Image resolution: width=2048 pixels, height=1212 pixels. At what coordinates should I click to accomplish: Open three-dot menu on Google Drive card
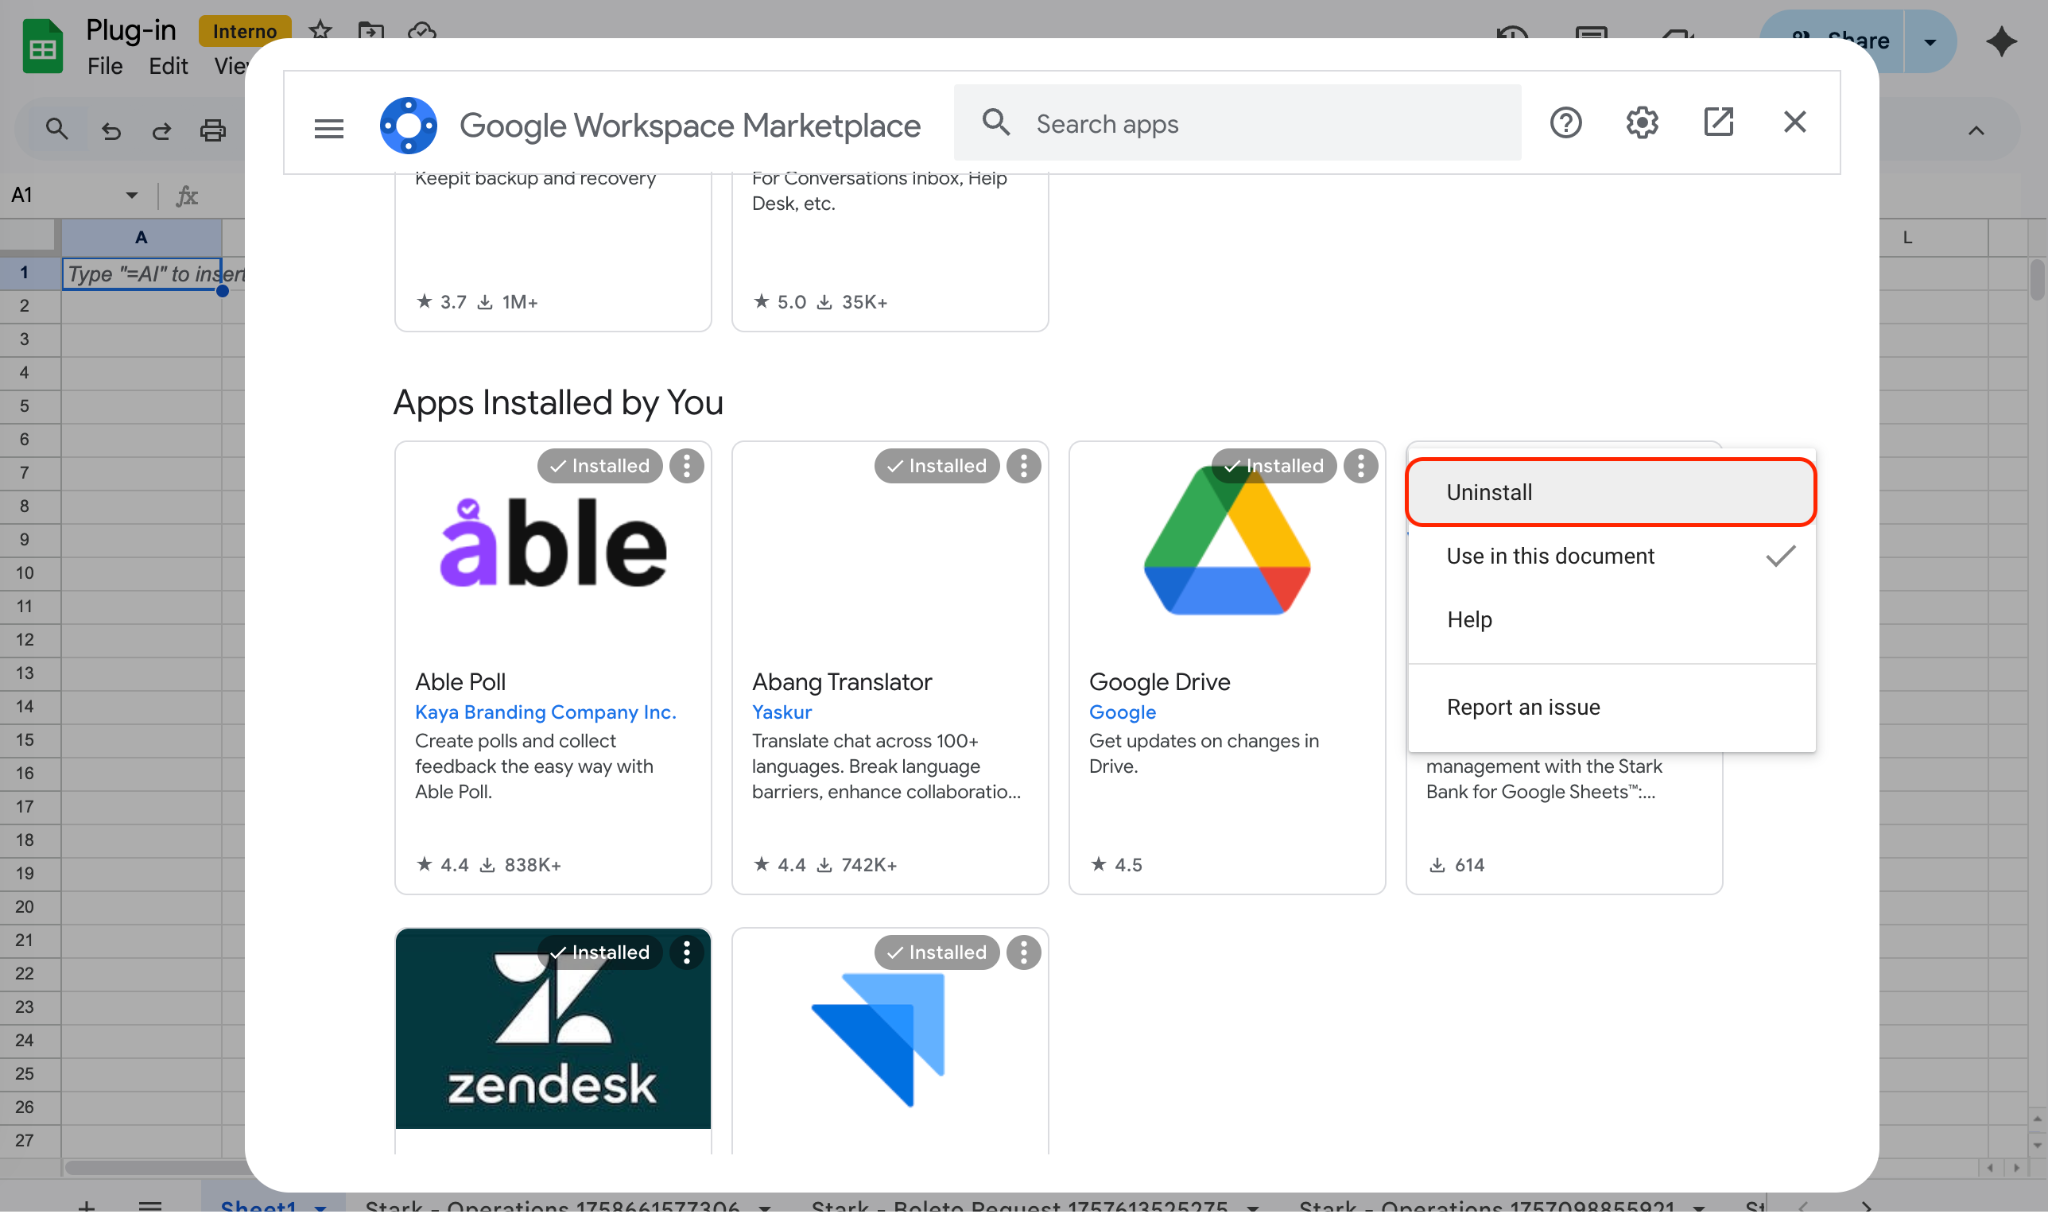pos(1360,466)
